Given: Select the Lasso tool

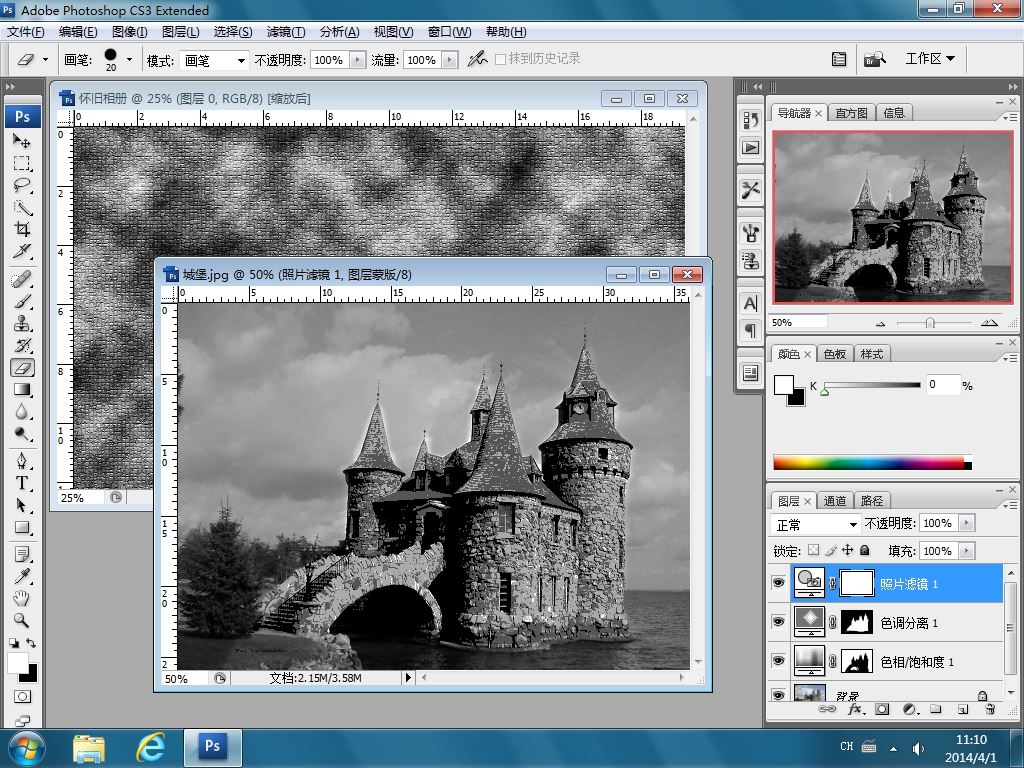Looking at the screenshot, I should pos(22,185).
